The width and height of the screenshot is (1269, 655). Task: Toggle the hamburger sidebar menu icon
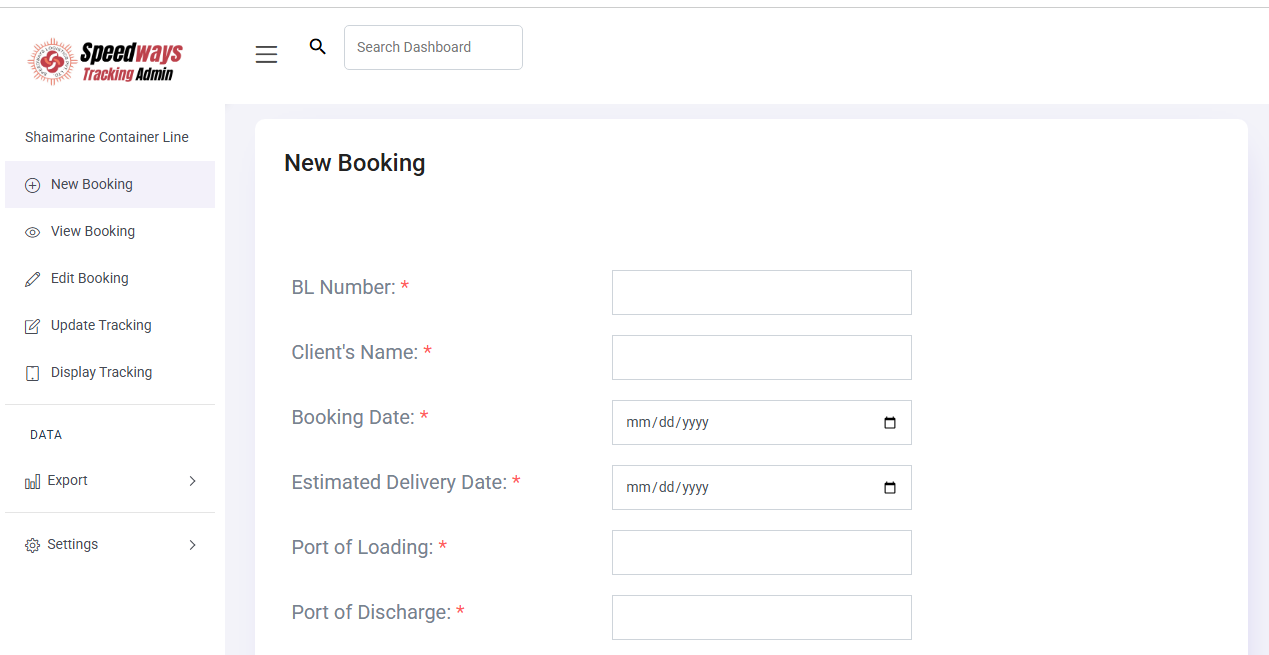(x=266, y=55)
